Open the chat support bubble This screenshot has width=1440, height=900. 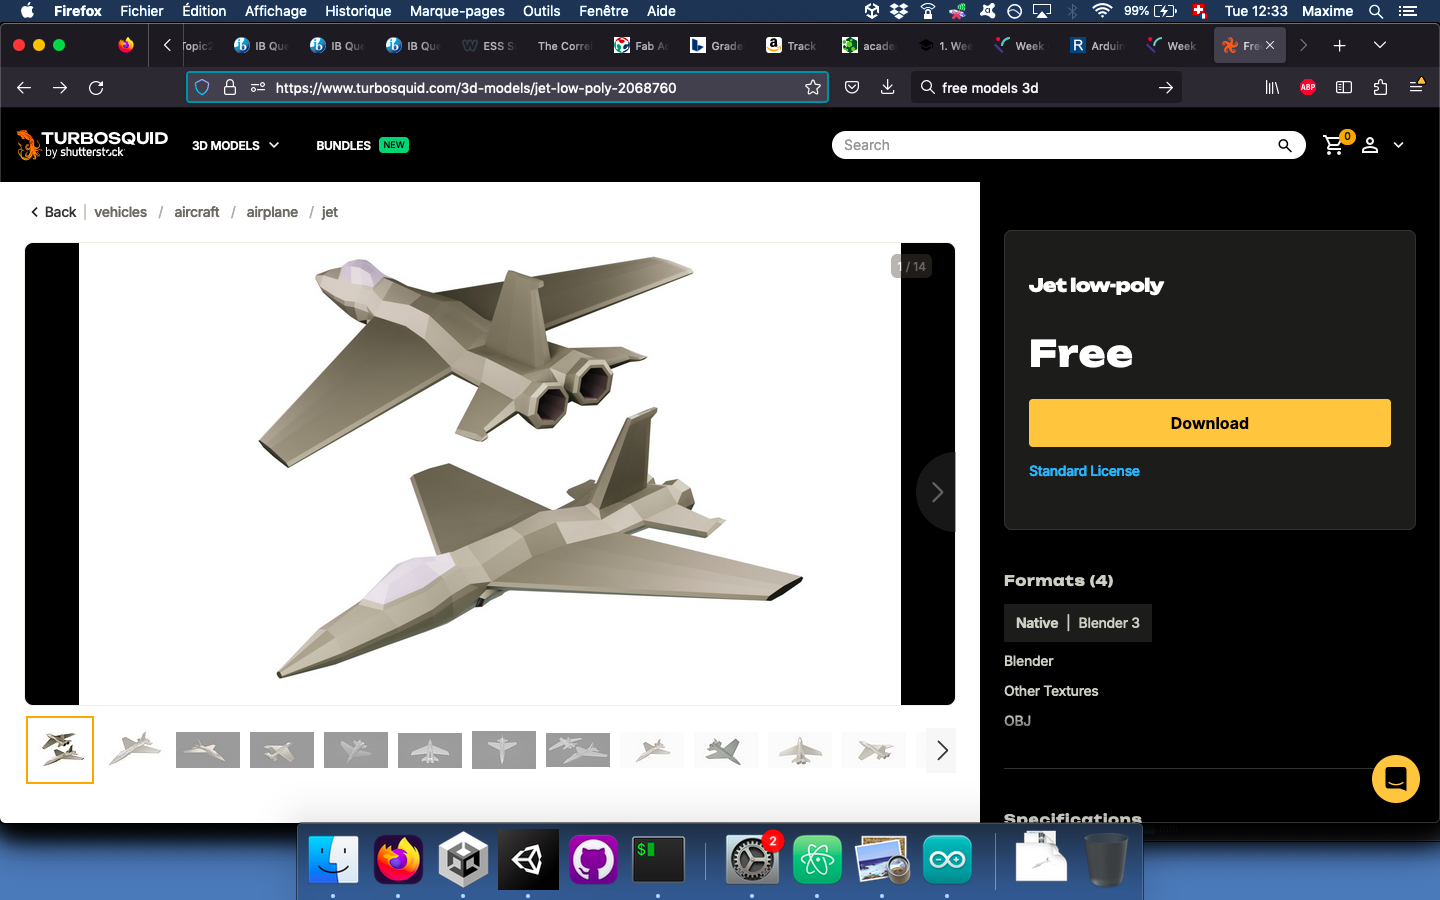[1396, 778]
